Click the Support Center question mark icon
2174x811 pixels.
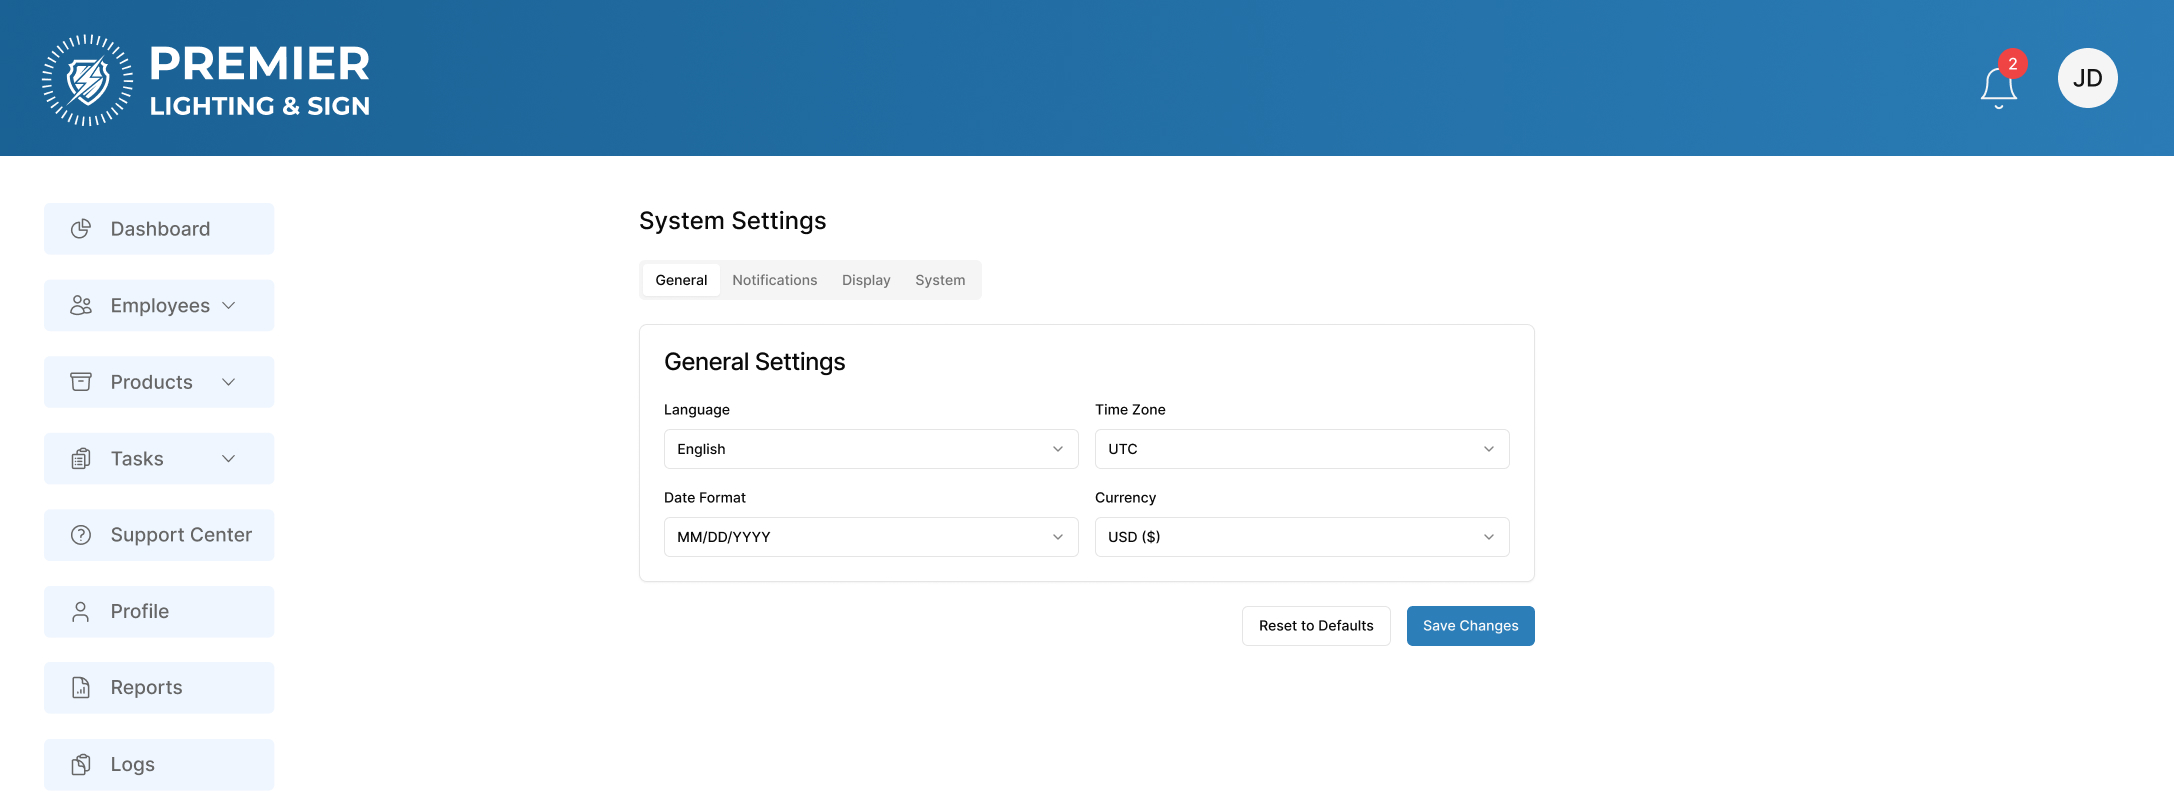81,535
